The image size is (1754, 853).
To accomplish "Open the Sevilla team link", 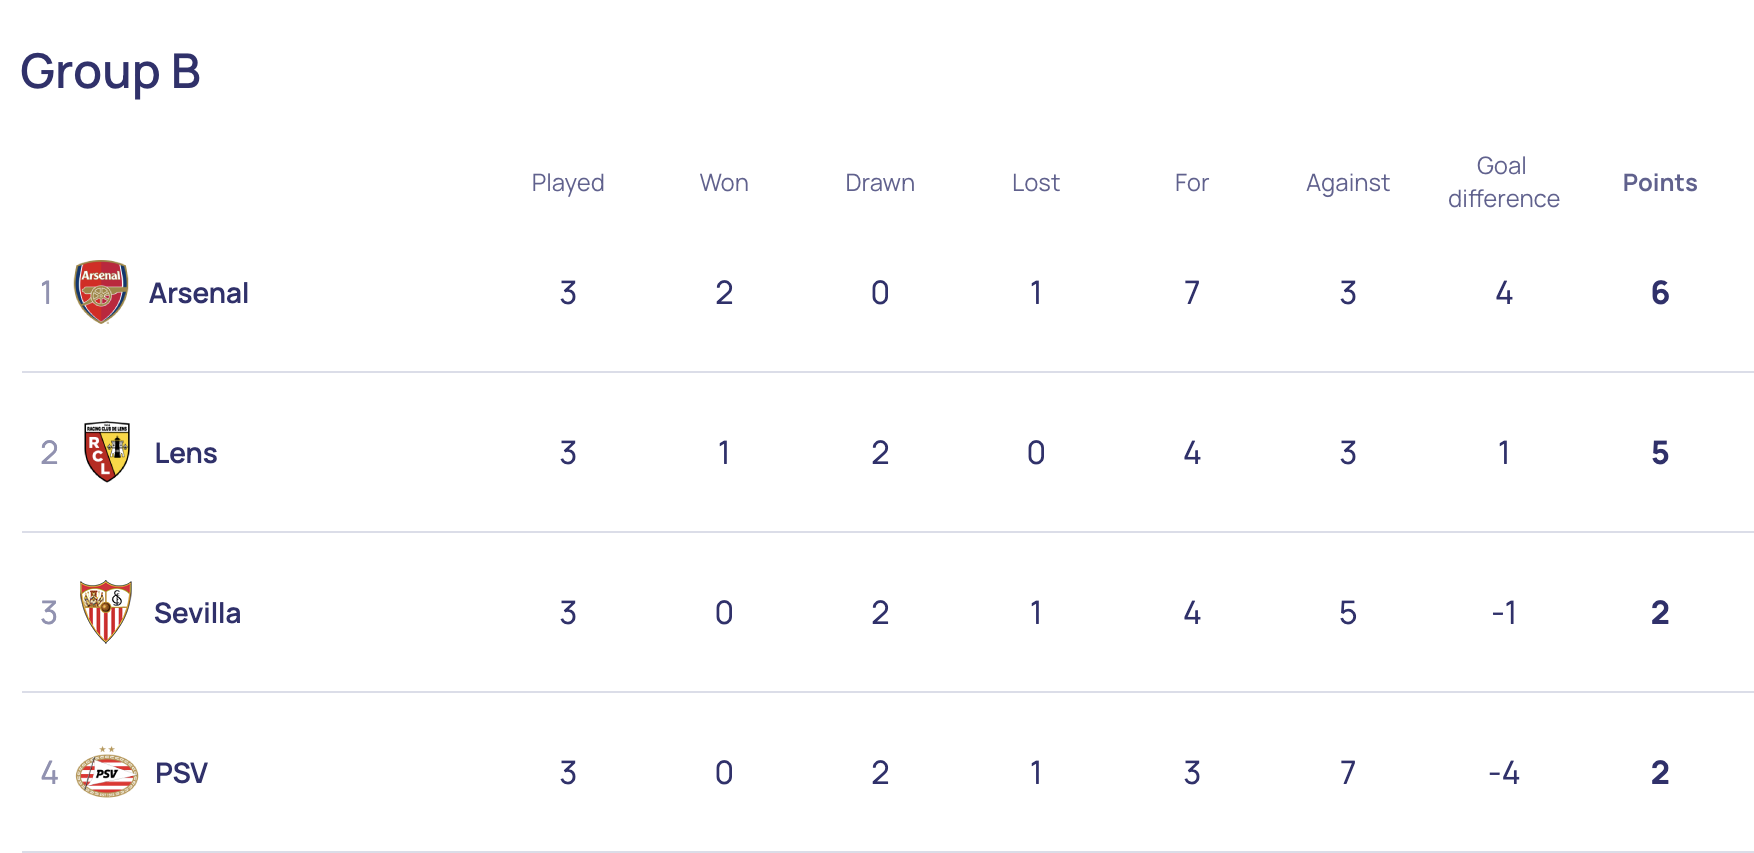I will [x=197, y=613].
